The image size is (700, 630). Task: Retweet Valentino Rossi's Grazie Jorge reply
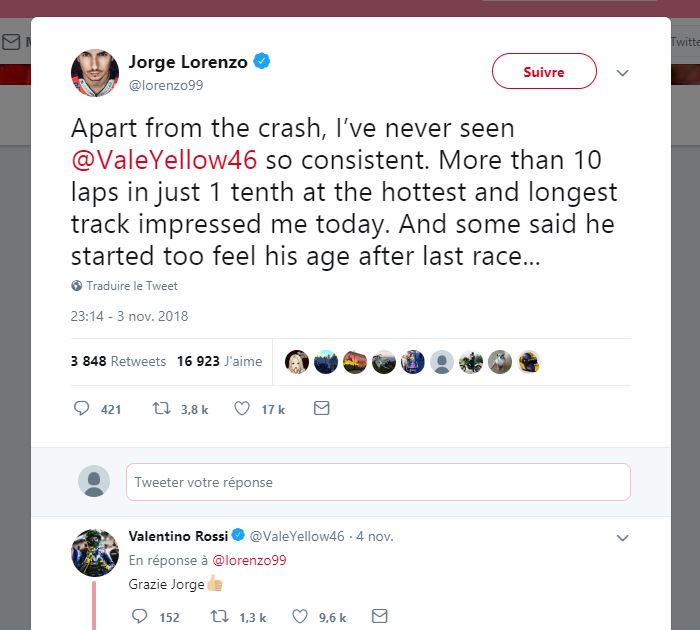220,617
